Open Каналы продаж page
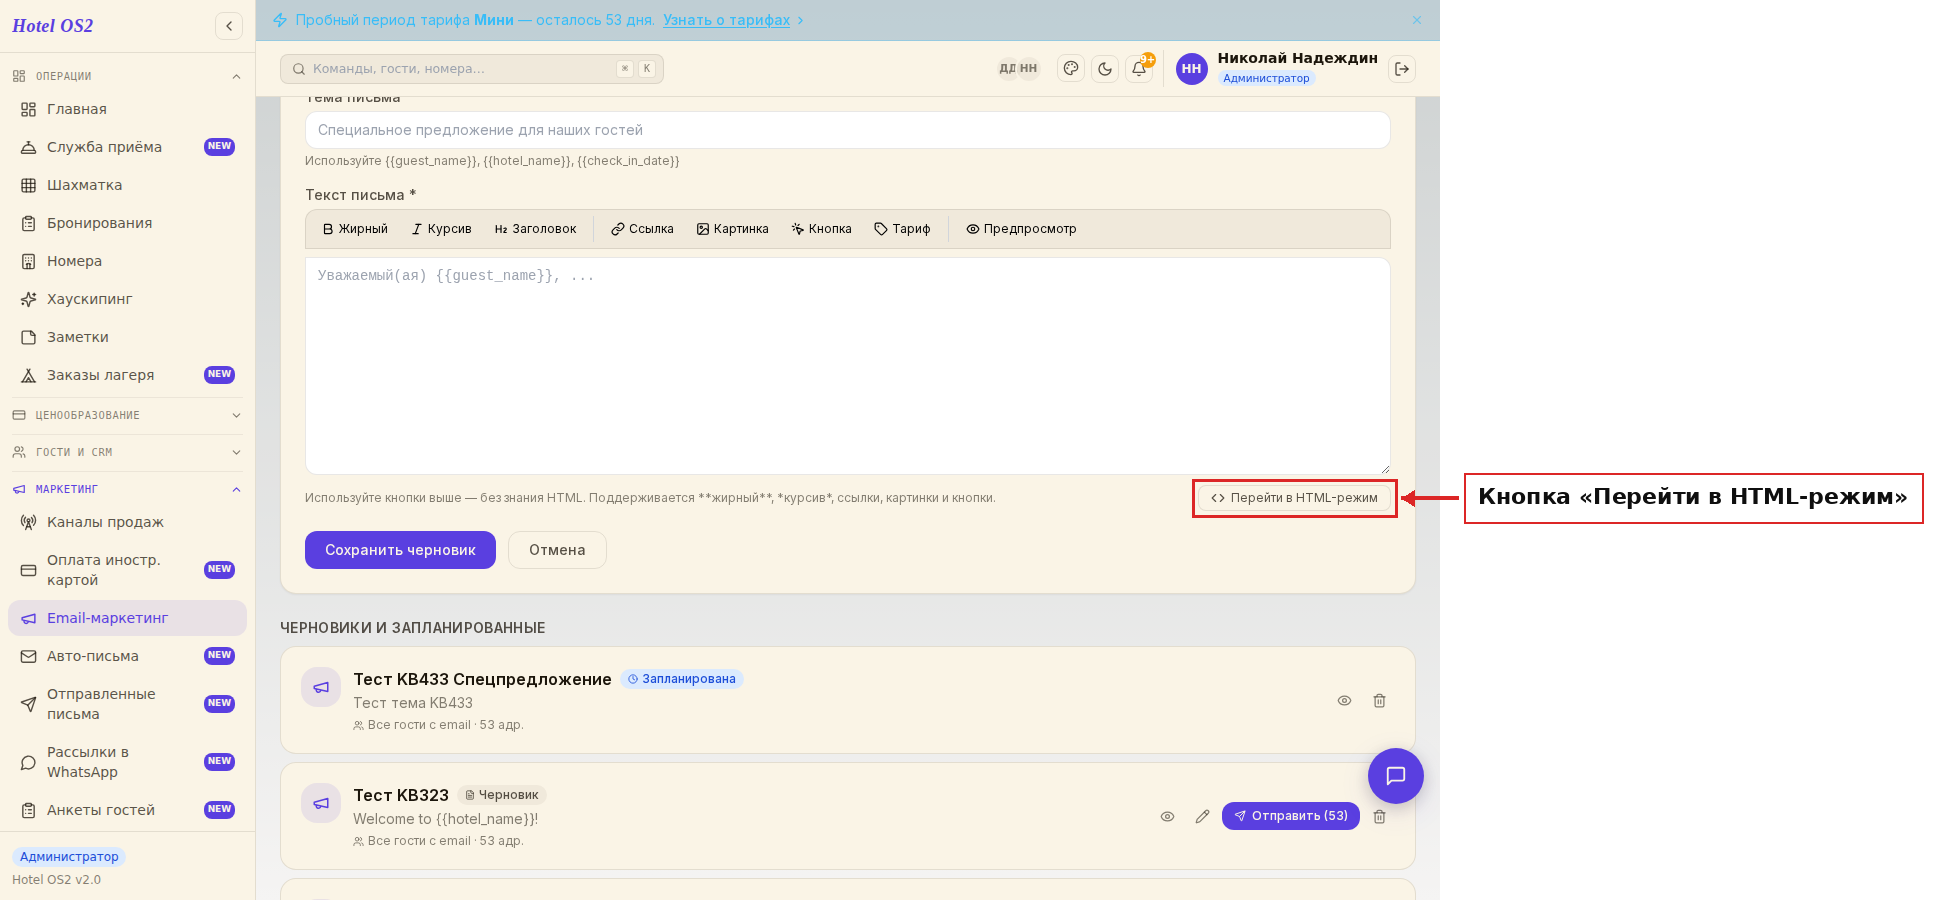1947x900 pixels. coord(127,522)
